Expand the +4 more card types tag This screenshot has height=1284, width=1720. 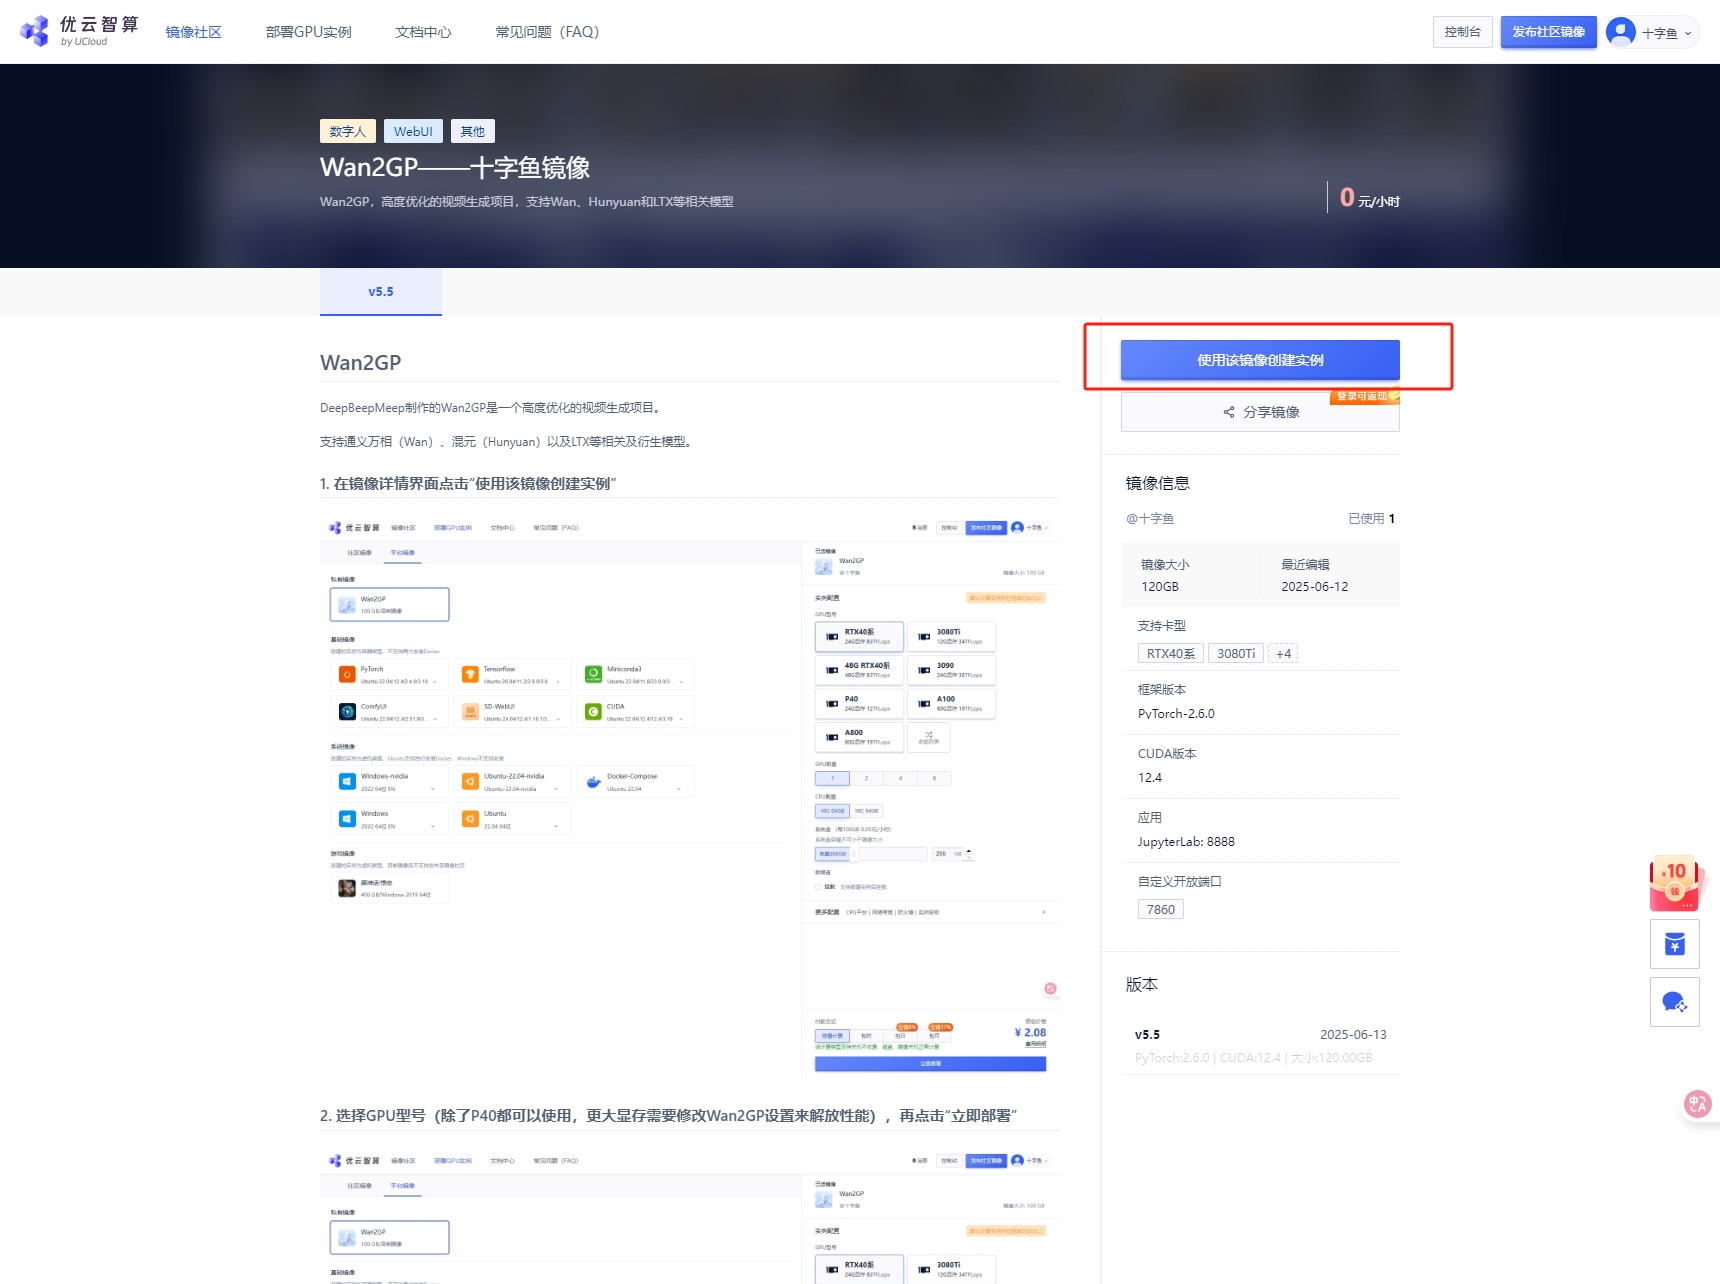click(1284, 653)
